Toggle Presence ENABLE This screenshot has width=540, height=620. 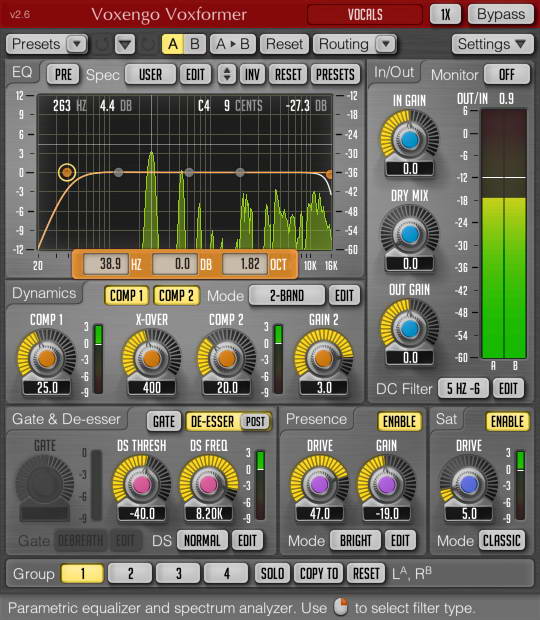click(400, 422)
